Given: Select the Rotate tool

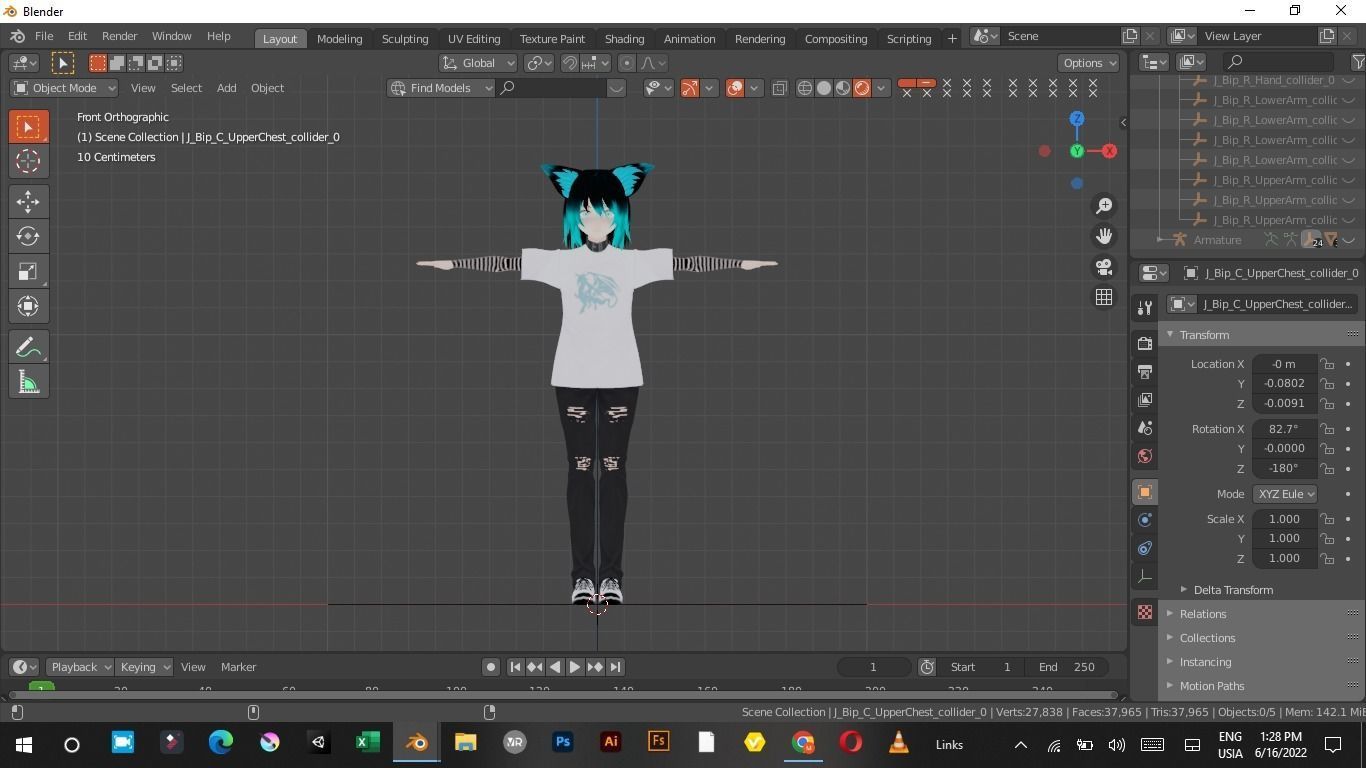Looking at the screenshot, I should 28,236.
